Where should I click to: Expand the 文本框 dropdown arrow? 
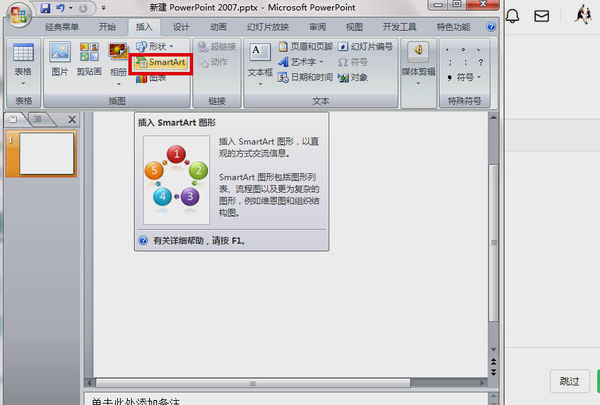(260, 83)
